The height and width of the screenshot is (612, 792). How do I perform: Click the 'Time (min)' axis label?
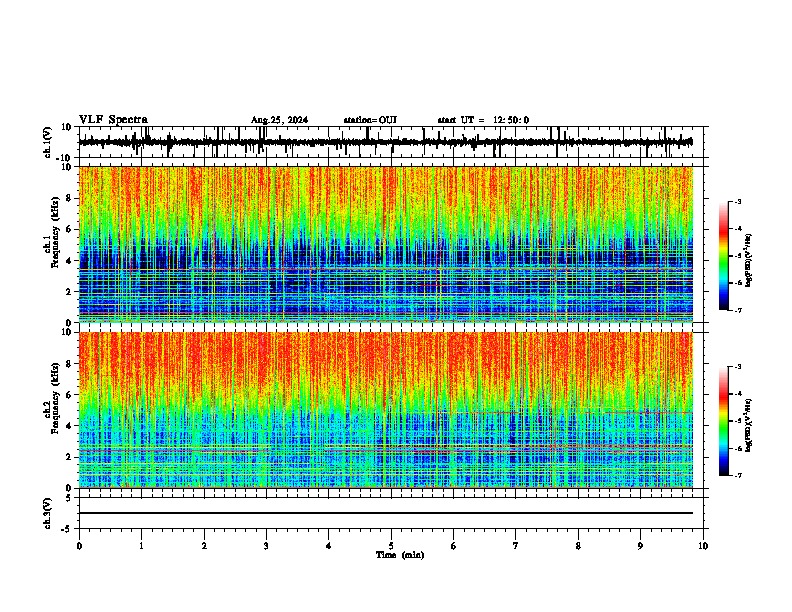pos(400,555)
